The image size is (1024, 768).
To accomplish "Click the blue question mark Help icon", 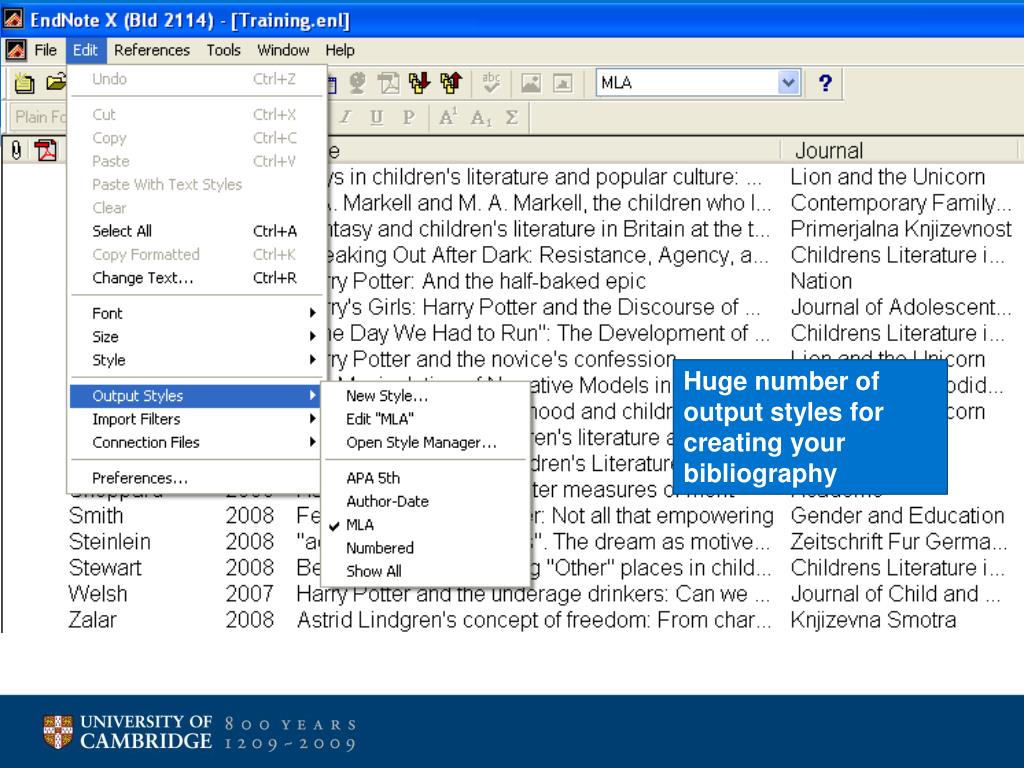I will coord(825,83).
